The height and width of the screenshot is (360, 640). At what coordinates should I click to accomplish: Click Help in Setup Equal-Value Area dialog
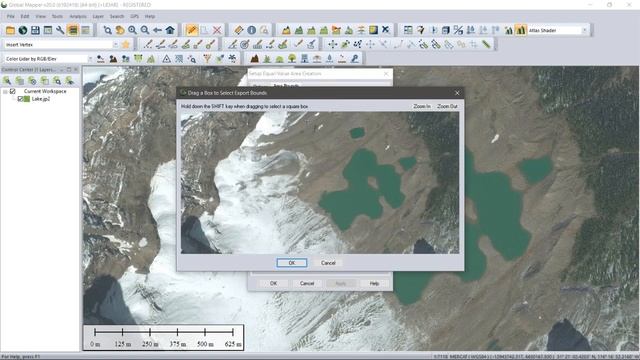click(x=374, y=283)
